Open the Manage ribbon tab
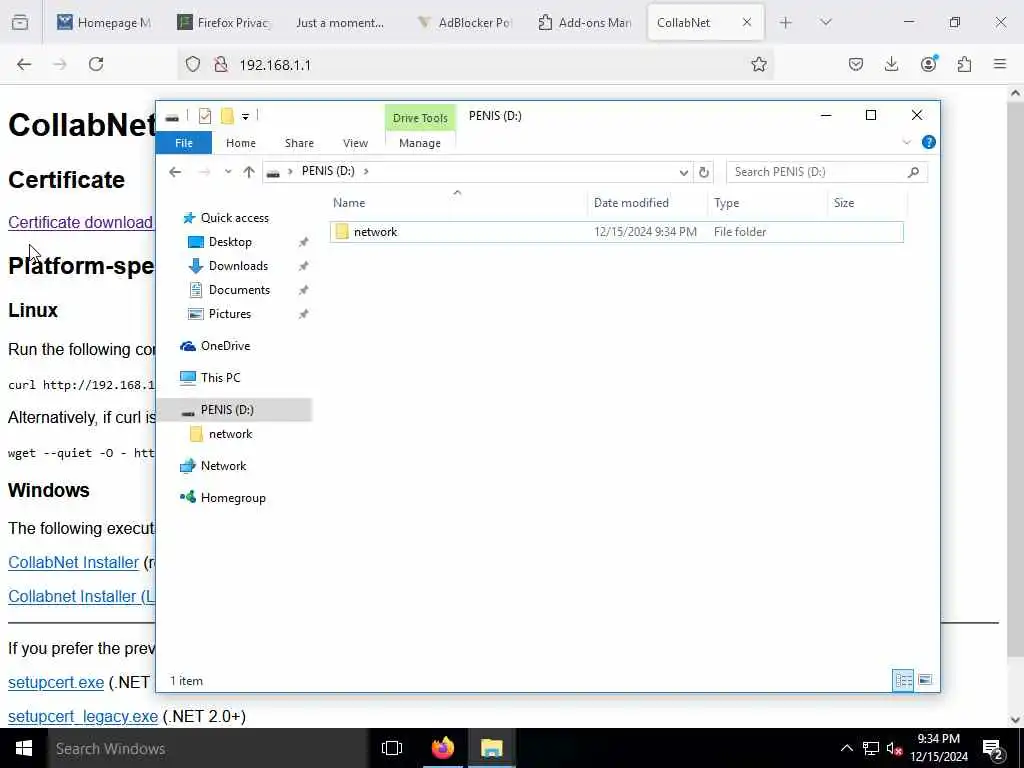 [420, 143]
